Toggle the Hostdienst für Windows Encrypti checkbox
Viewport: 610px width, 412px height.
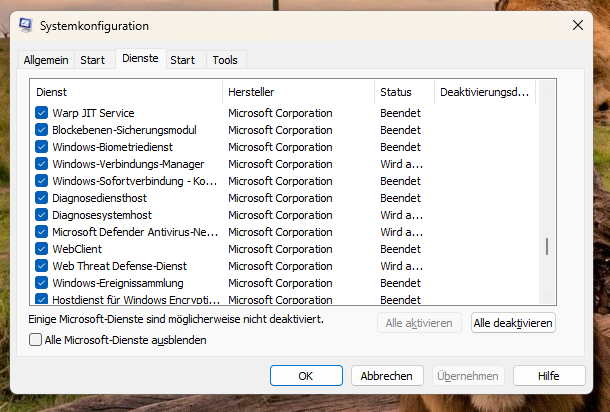pyautogui.click(x=42, y=299)
